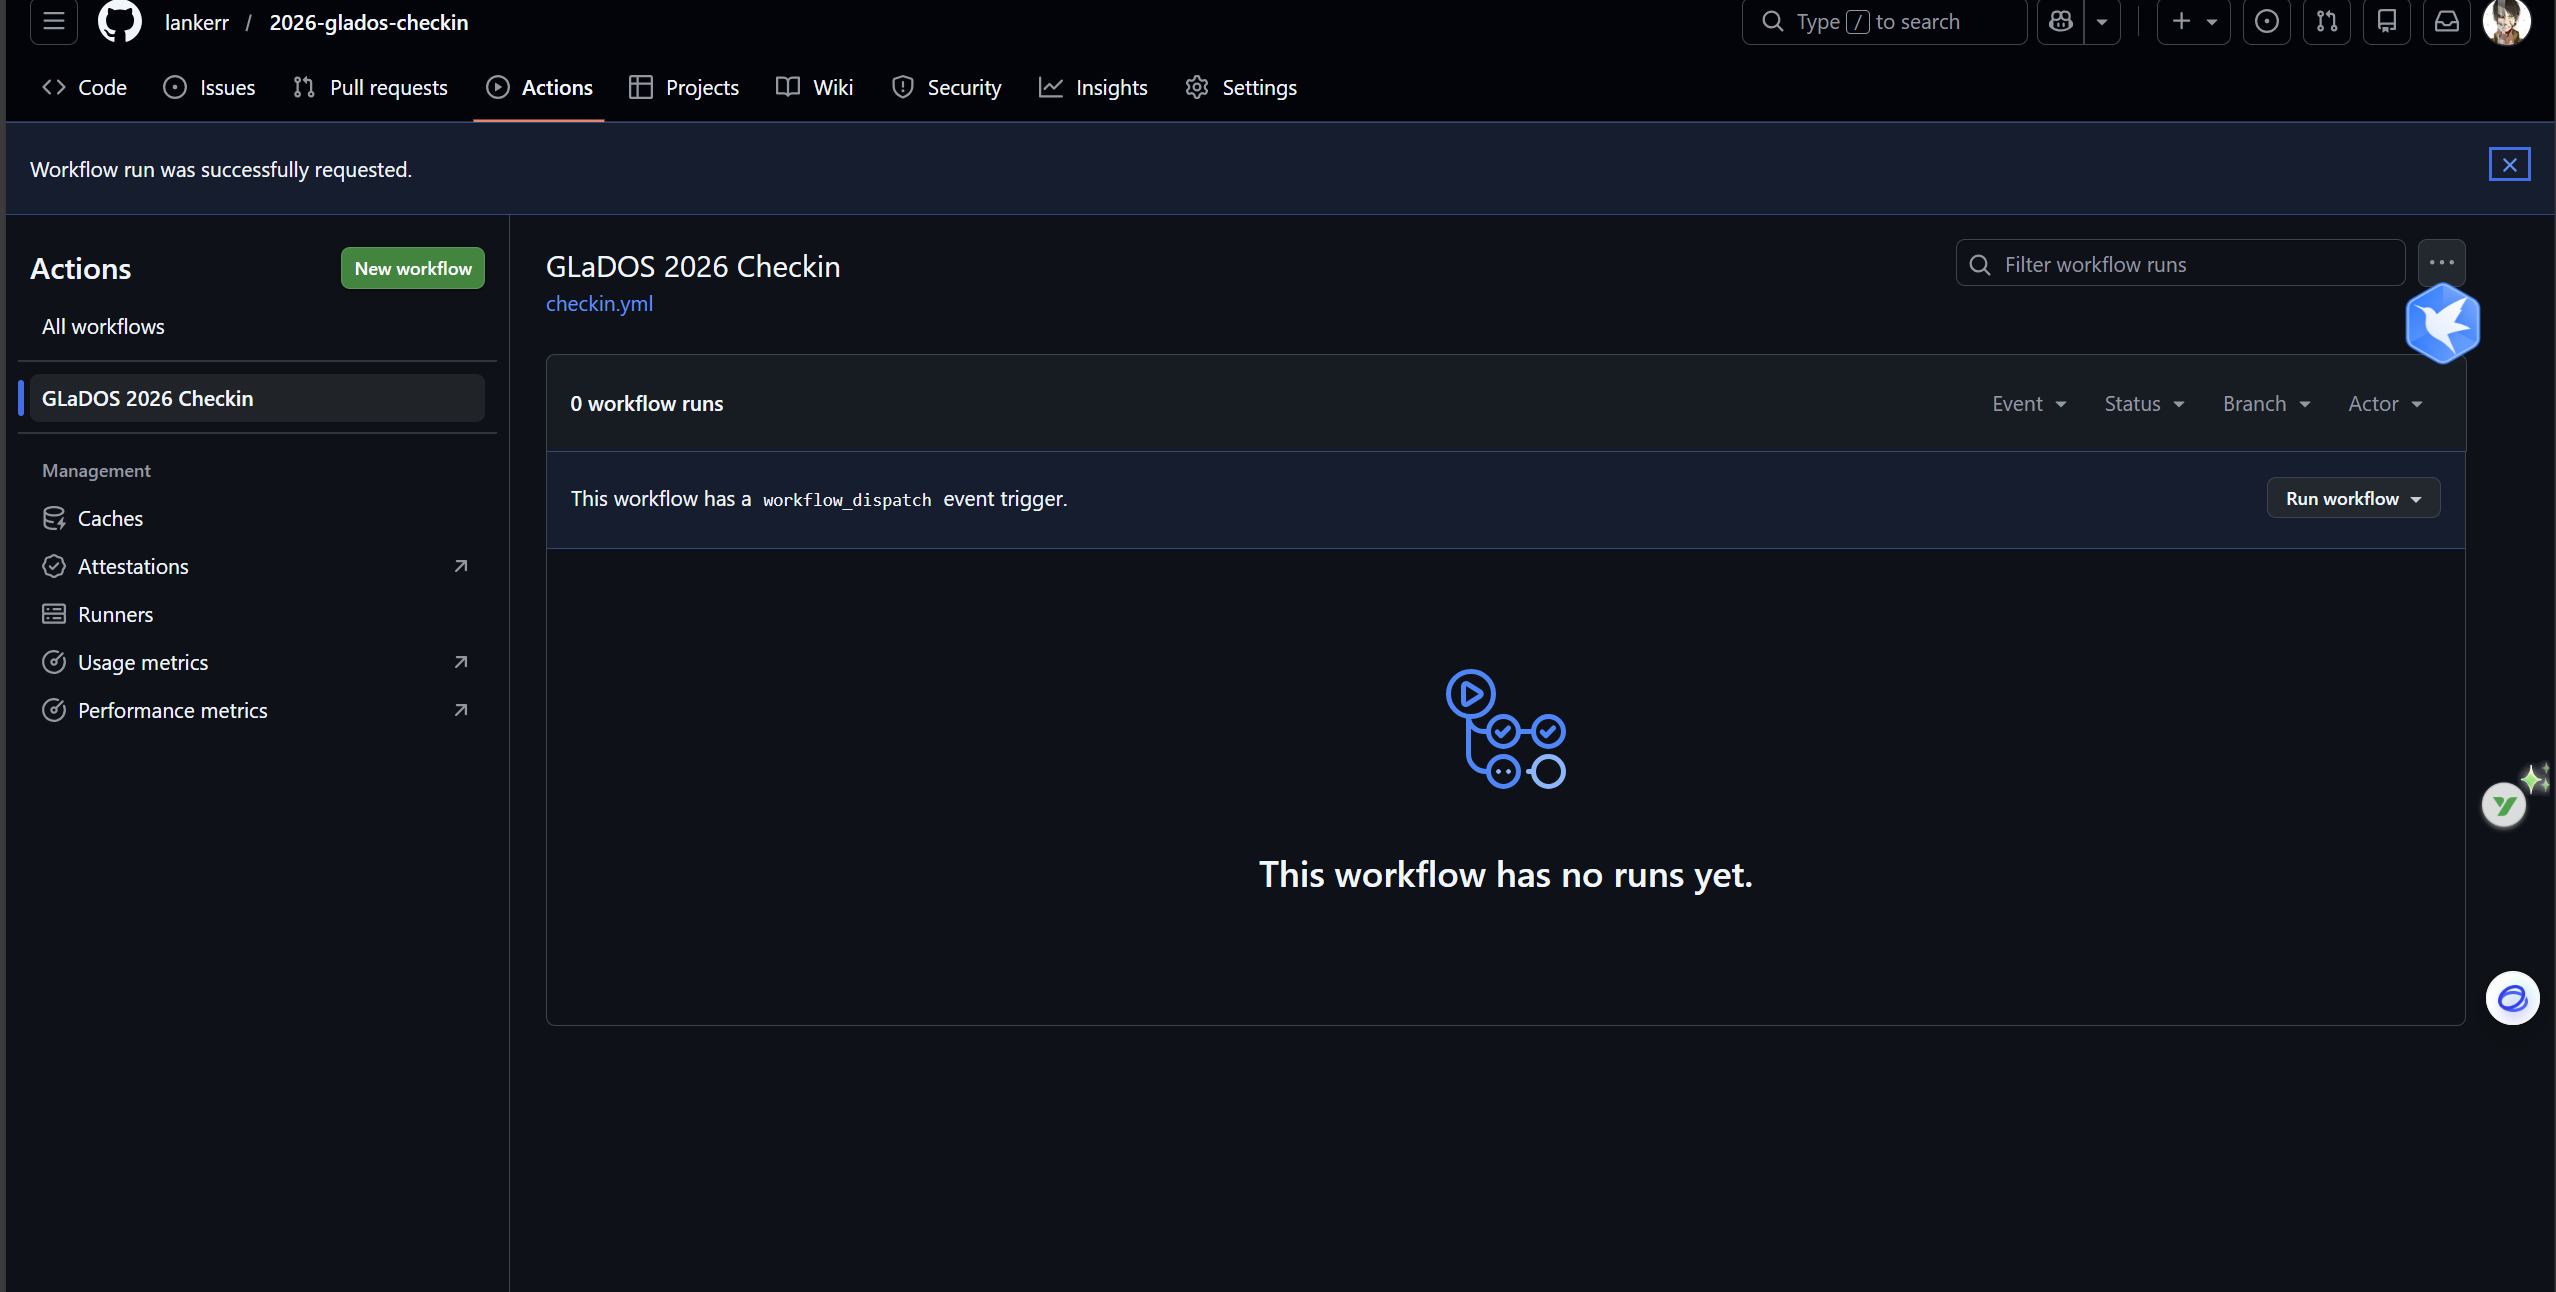Open the Status filter dropdown
2556x1292 pixels.
click(2144, 404)
